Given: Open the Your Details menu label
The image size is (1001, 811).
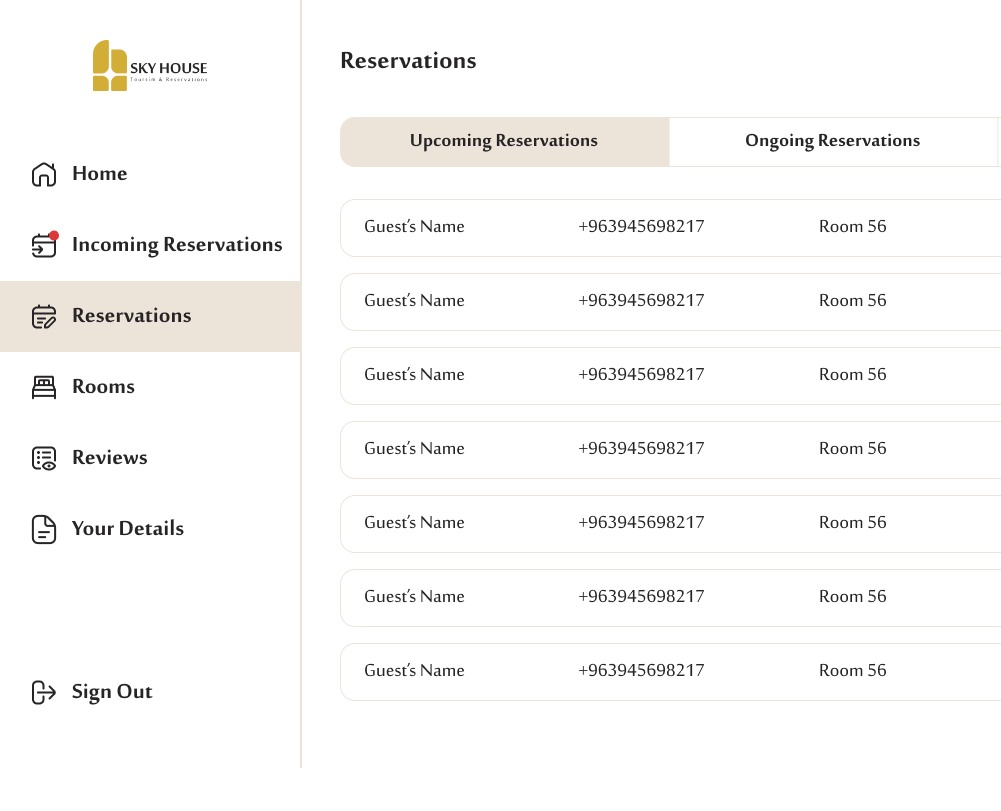Looking at the screenshot, I should pos(128,529).
